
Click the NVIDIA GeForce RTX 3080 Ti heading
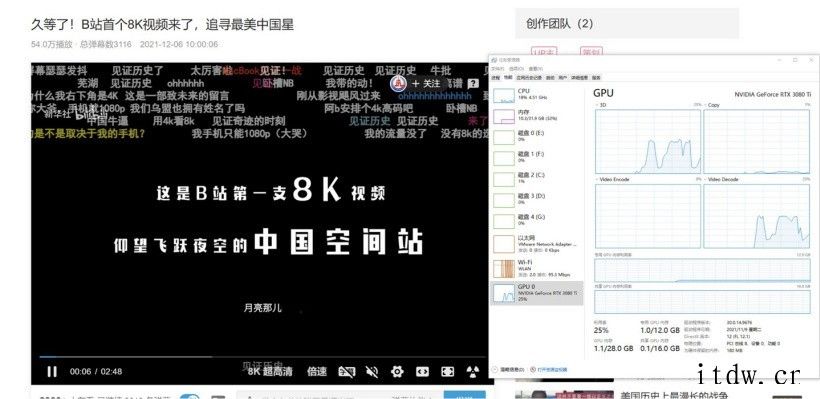click(x=773, y=94)
